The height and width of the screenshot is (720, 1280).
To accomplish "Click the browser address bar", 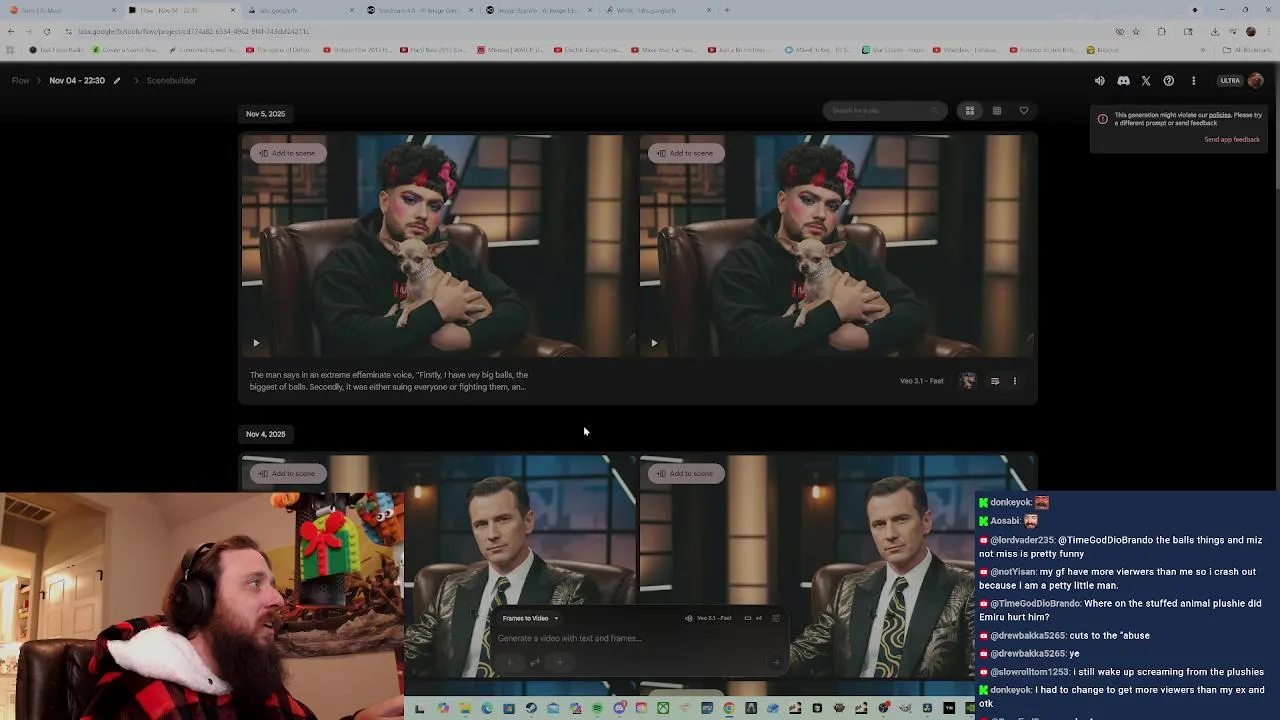I will (590, 31).
